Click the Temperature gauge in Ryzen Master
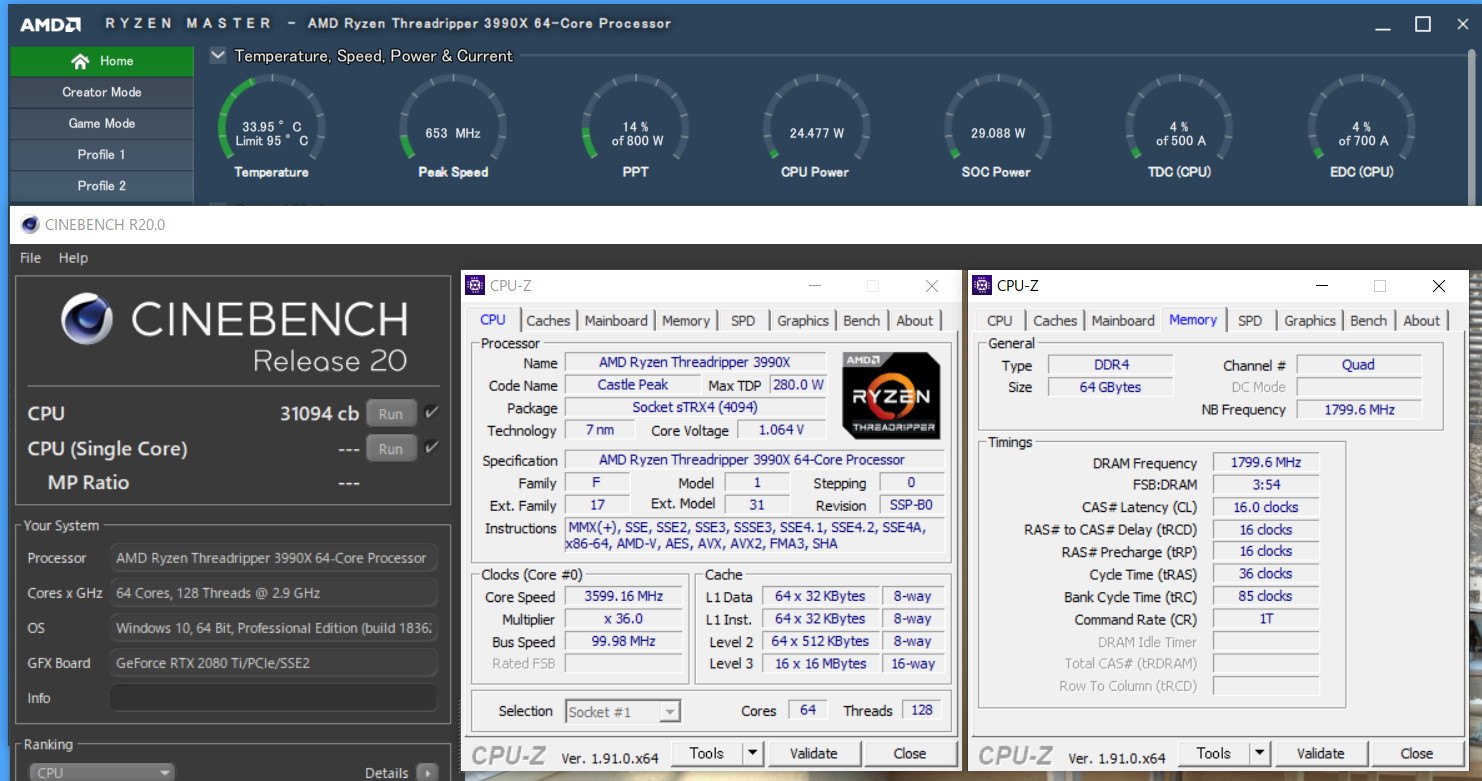The image size is (1482, 781). 271,129
